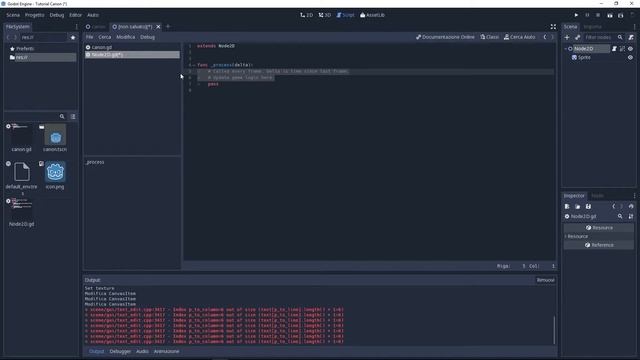The image size is (640, 360).
Task: Switch to the Inspector tab
Action: tap(574, 196)
